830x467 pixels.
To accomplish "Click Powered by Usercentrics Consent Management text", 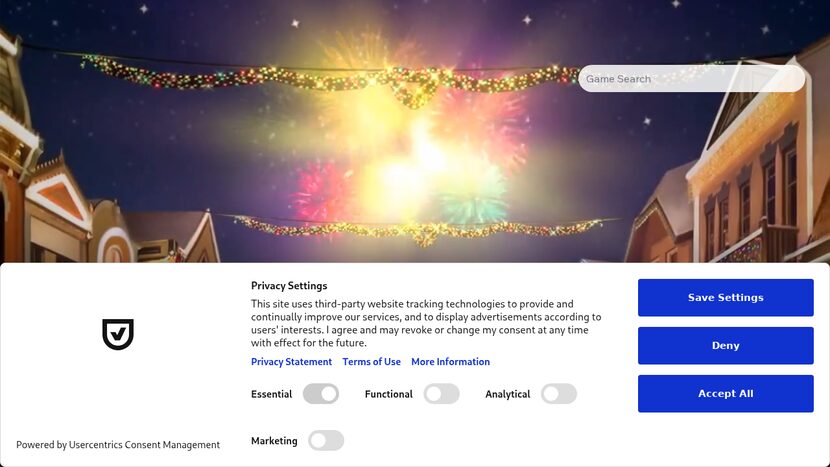I will tap(118, 445).
